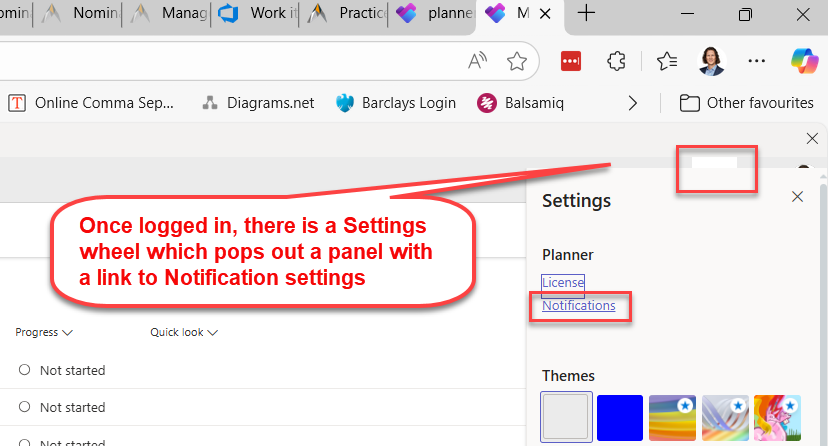This screenshot has width=828, height=446.
Task: Click the Themes heading
Action: [x=568, y=376]
